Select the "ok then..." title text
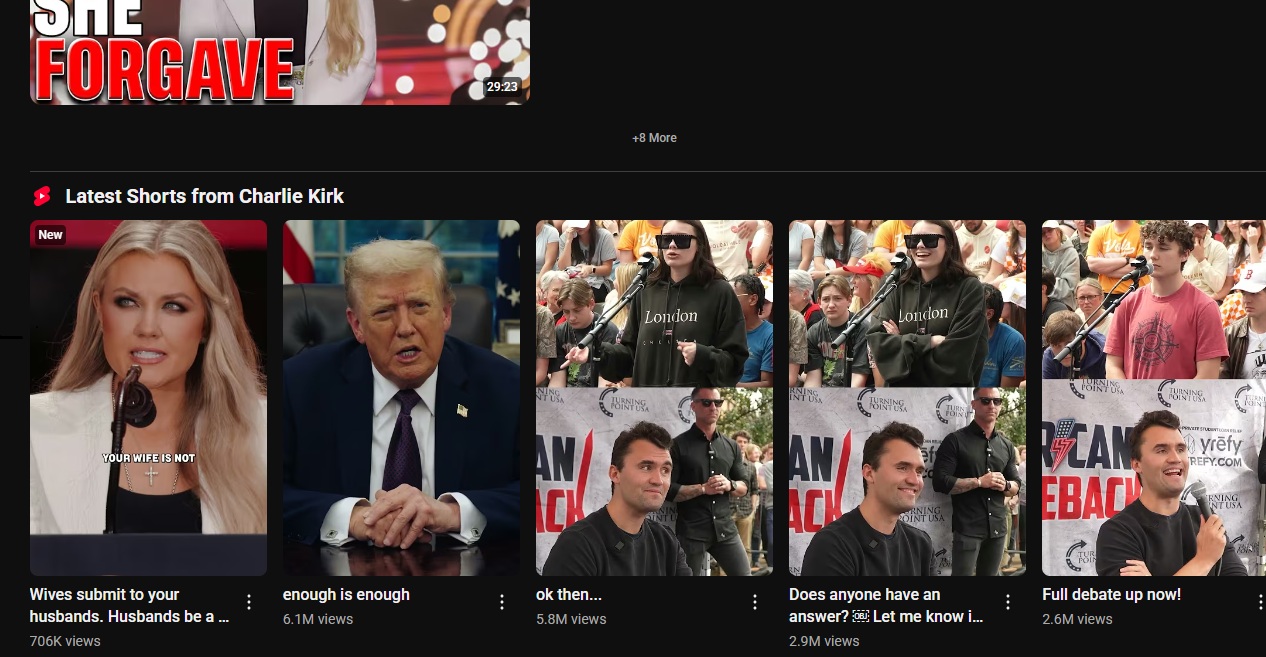This screenshot has height=657, width=1266. click(x=568, y=594)
